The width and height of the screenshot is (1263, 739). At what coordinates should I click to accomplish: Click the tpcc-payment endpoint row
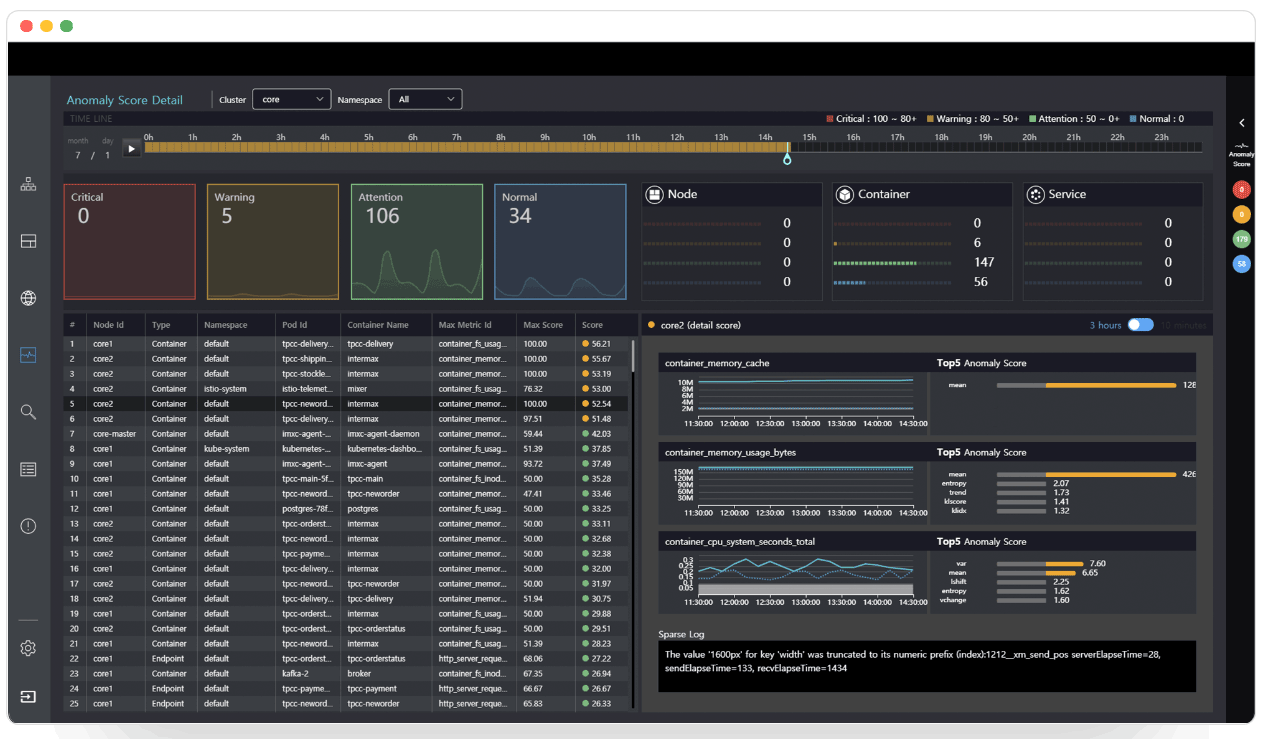[x=346, y=689]
